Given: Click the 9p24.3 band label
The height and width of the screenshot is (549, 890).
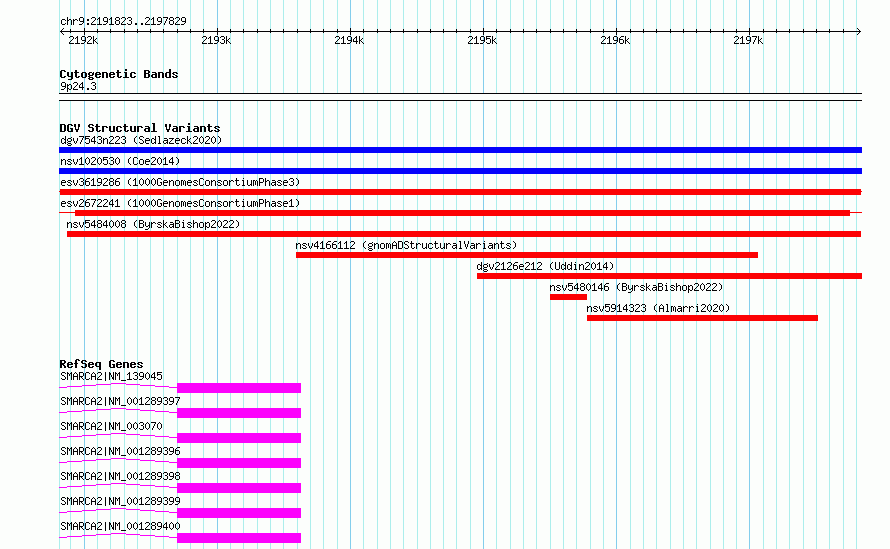Looking at the screenshot, I should coord(78,86).
